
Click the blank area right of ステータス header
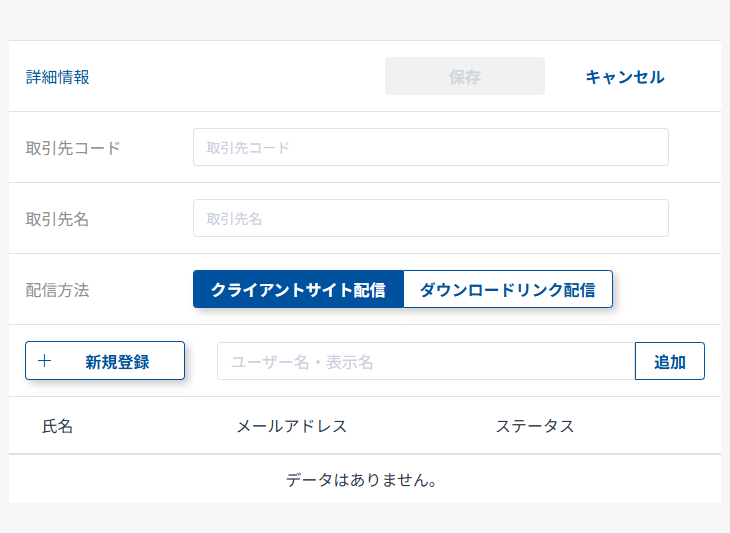[650, 426]
